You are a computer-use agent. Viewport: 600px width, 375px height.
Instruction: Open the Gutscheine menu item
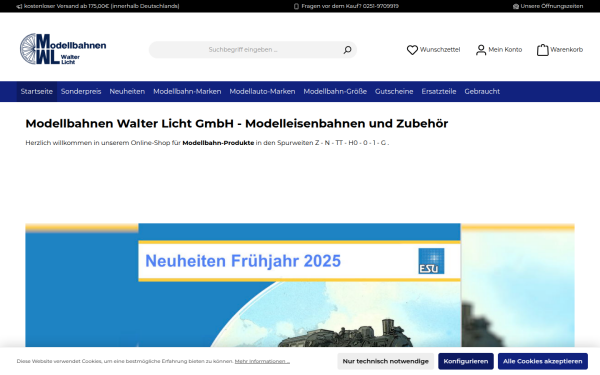pyautogui.click(x=394, y=91)
